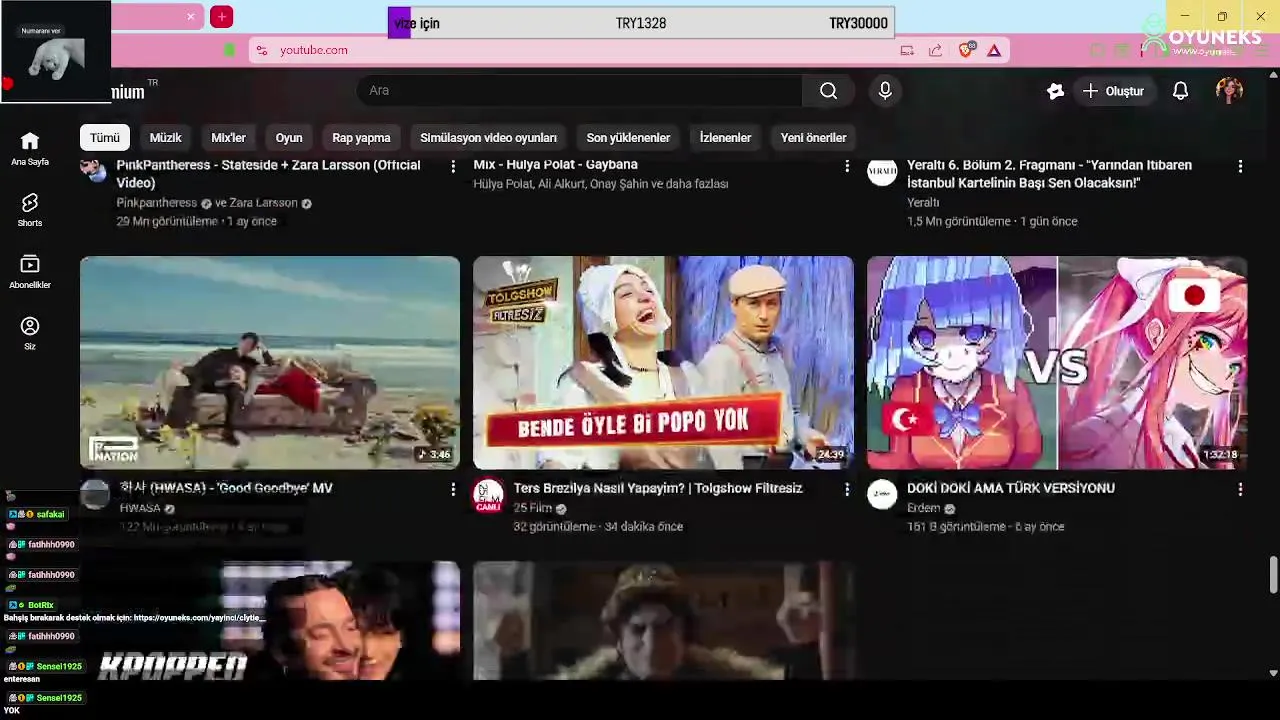
Task: Go to HWASA channel name link
Action: pos(140,508)
